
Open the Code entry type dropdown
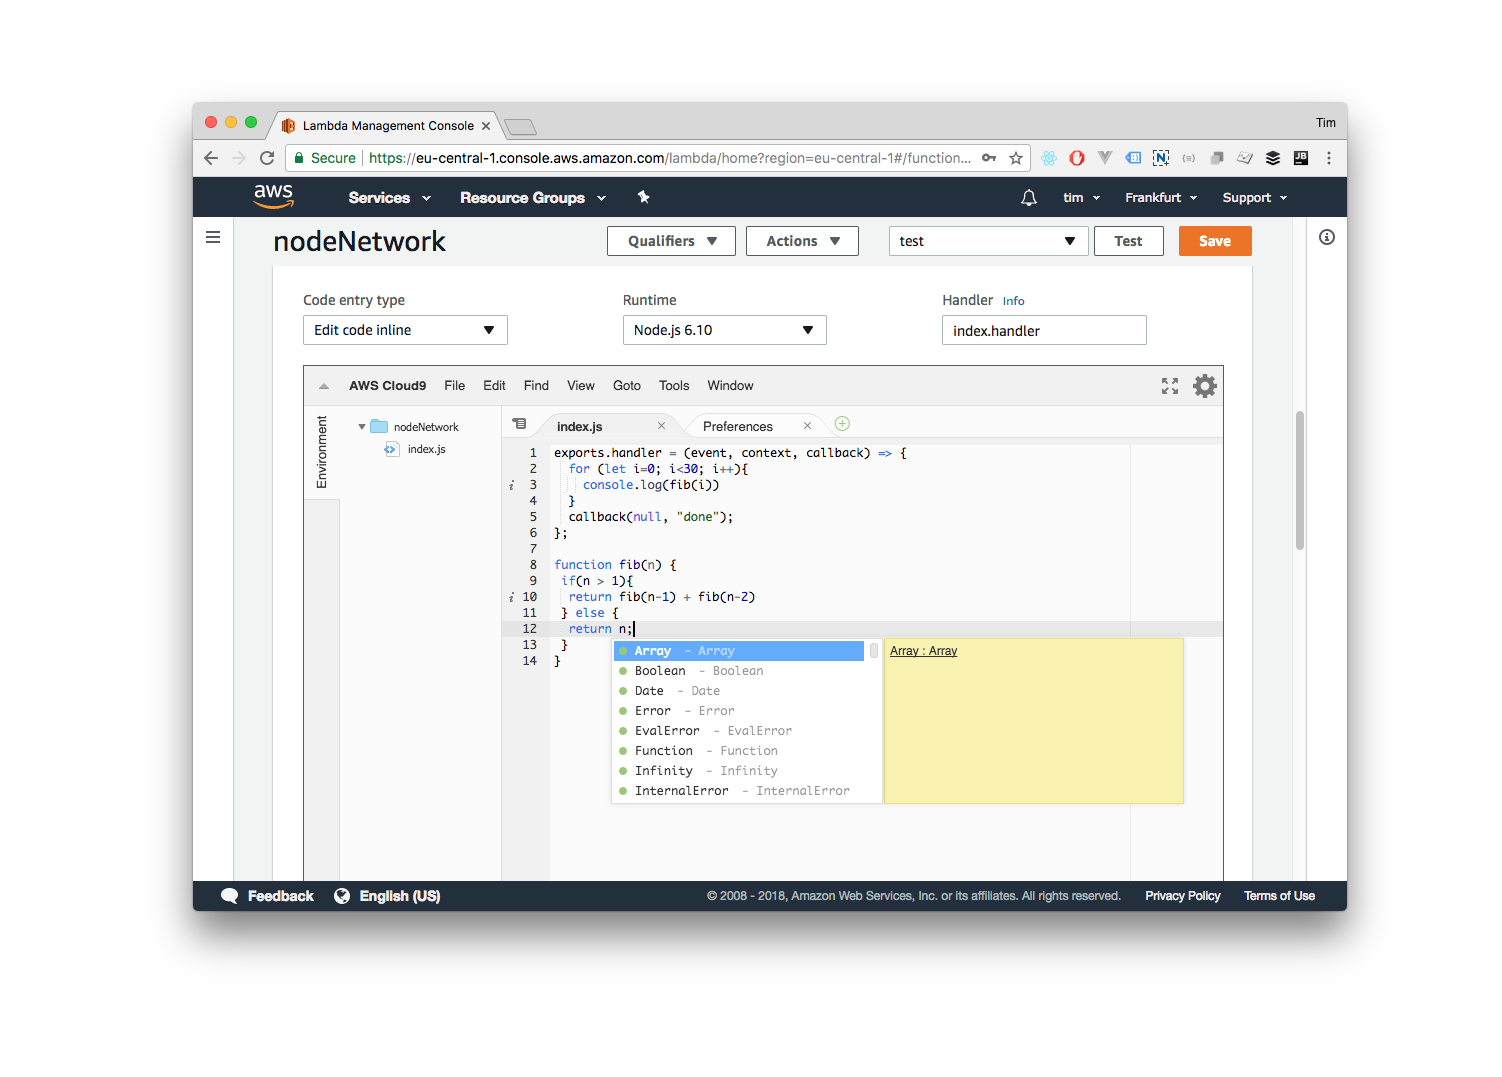point(405,330)
